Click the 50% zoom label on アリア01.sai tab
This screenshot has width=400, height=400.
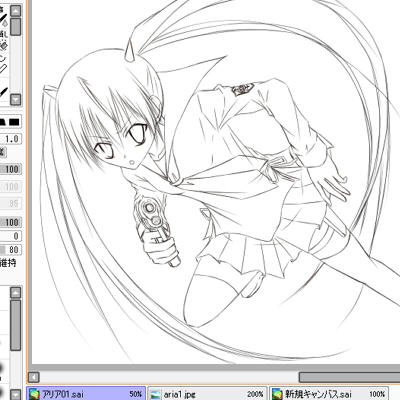[136, 394]
